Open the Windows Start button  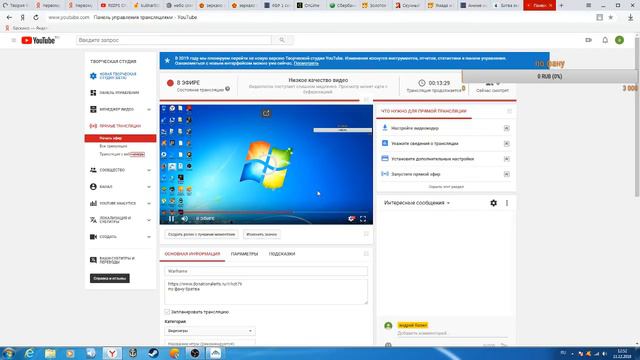click(x=9, y=353)
